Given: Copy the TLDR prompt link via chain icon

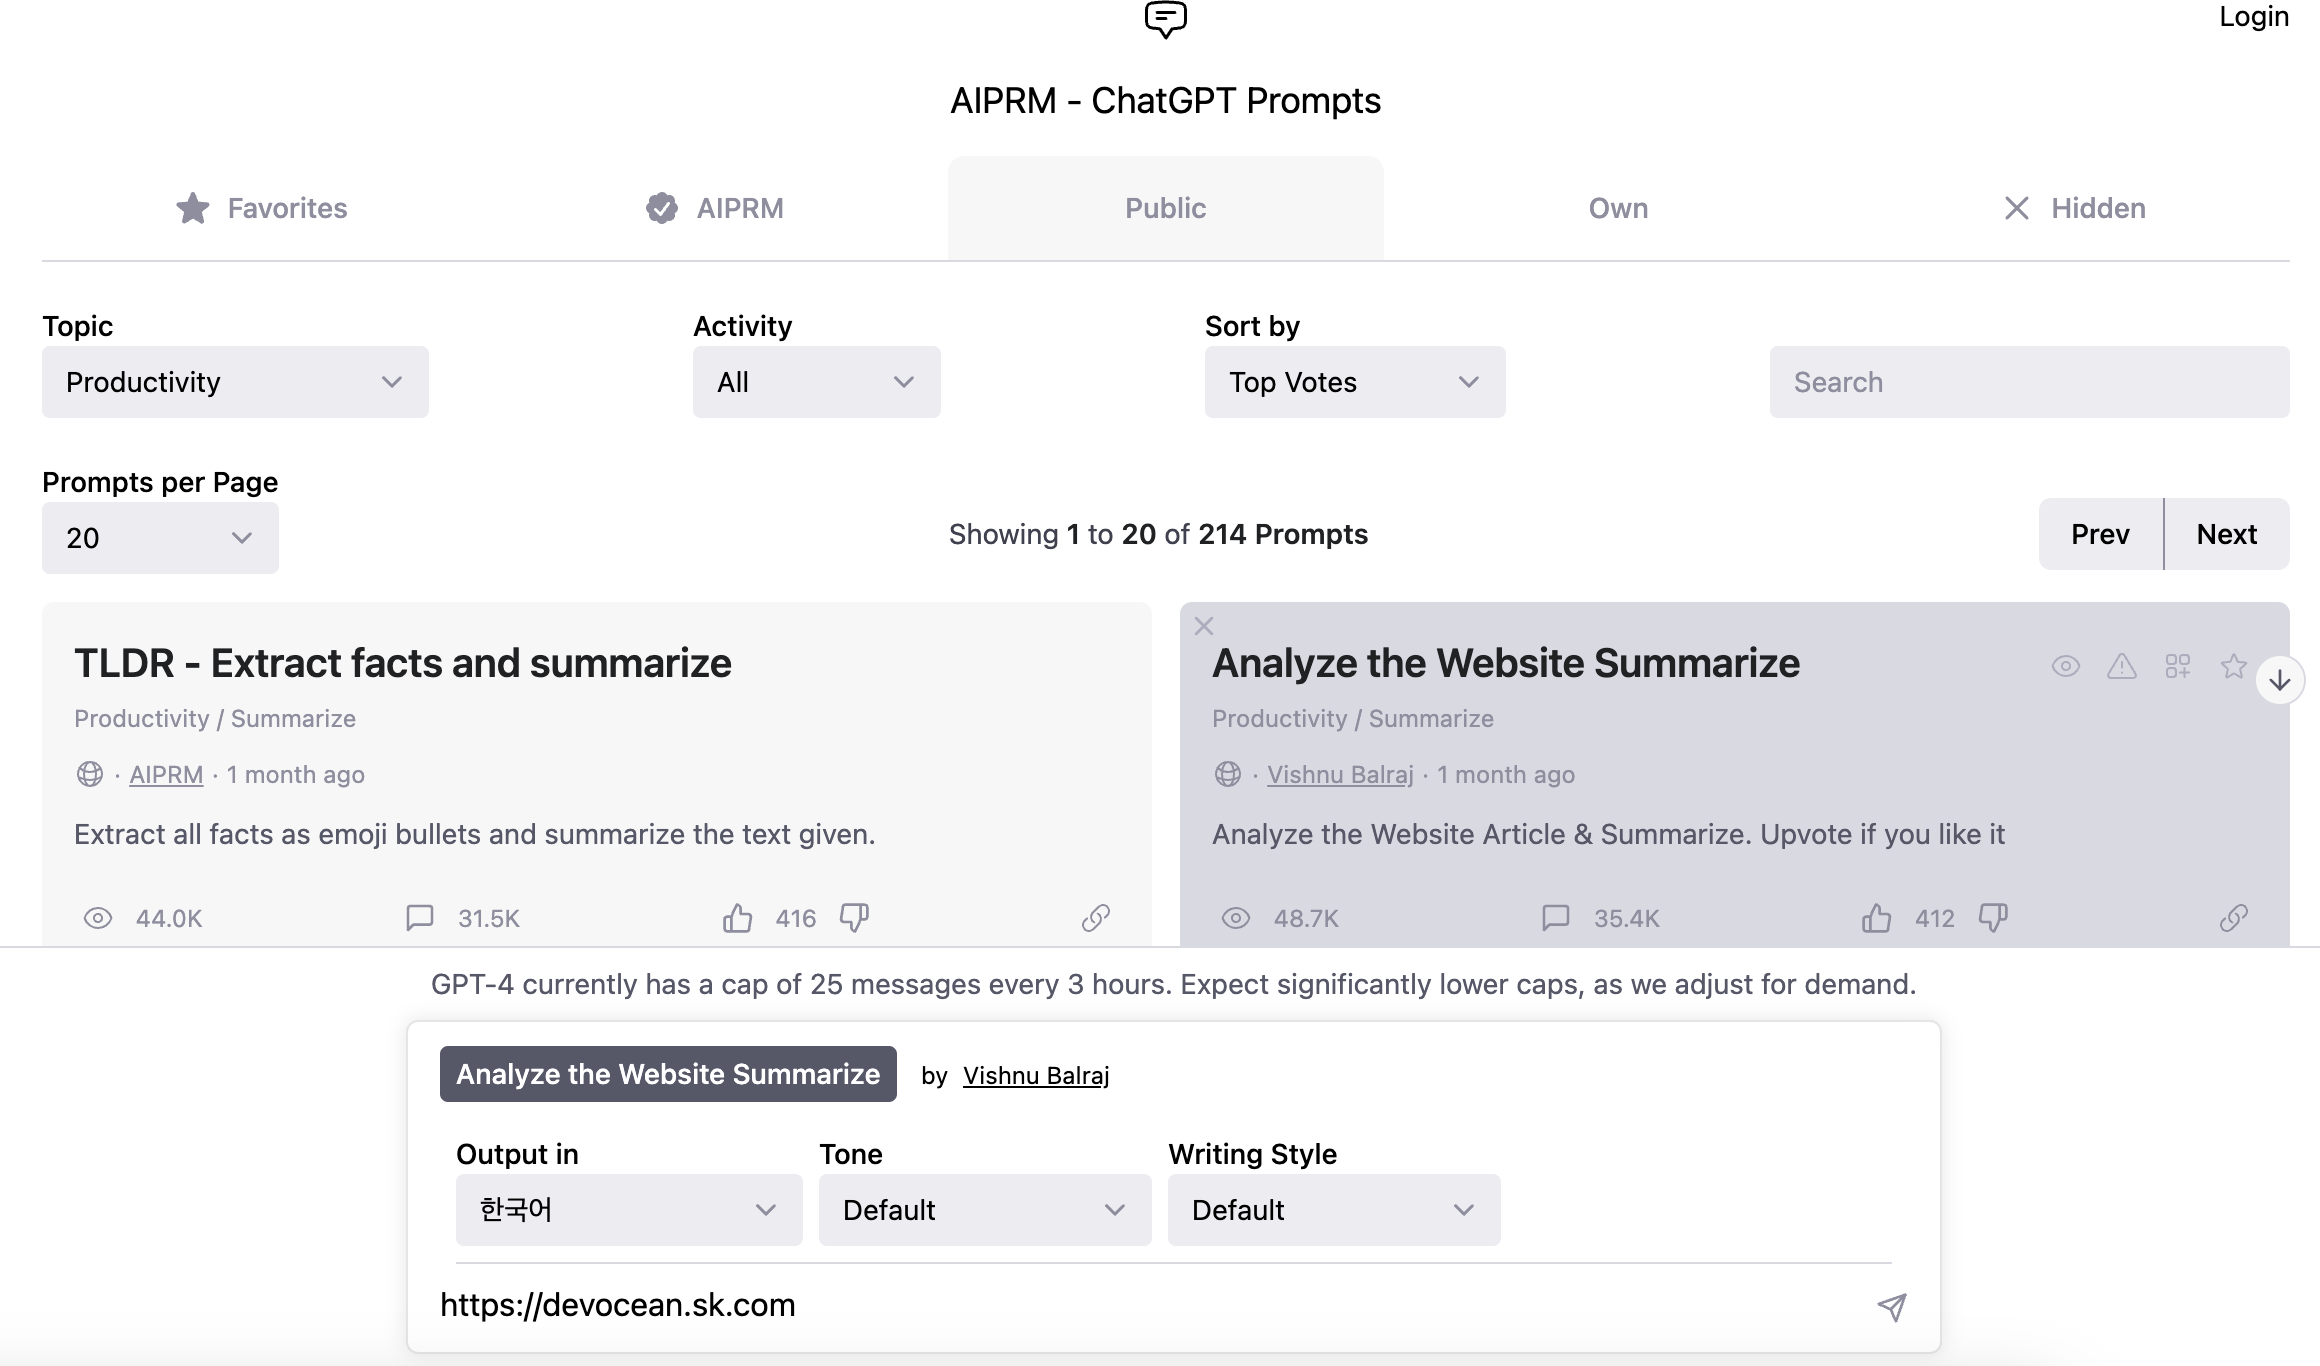Looking at the screenshot, I should tap(1096, 918).
